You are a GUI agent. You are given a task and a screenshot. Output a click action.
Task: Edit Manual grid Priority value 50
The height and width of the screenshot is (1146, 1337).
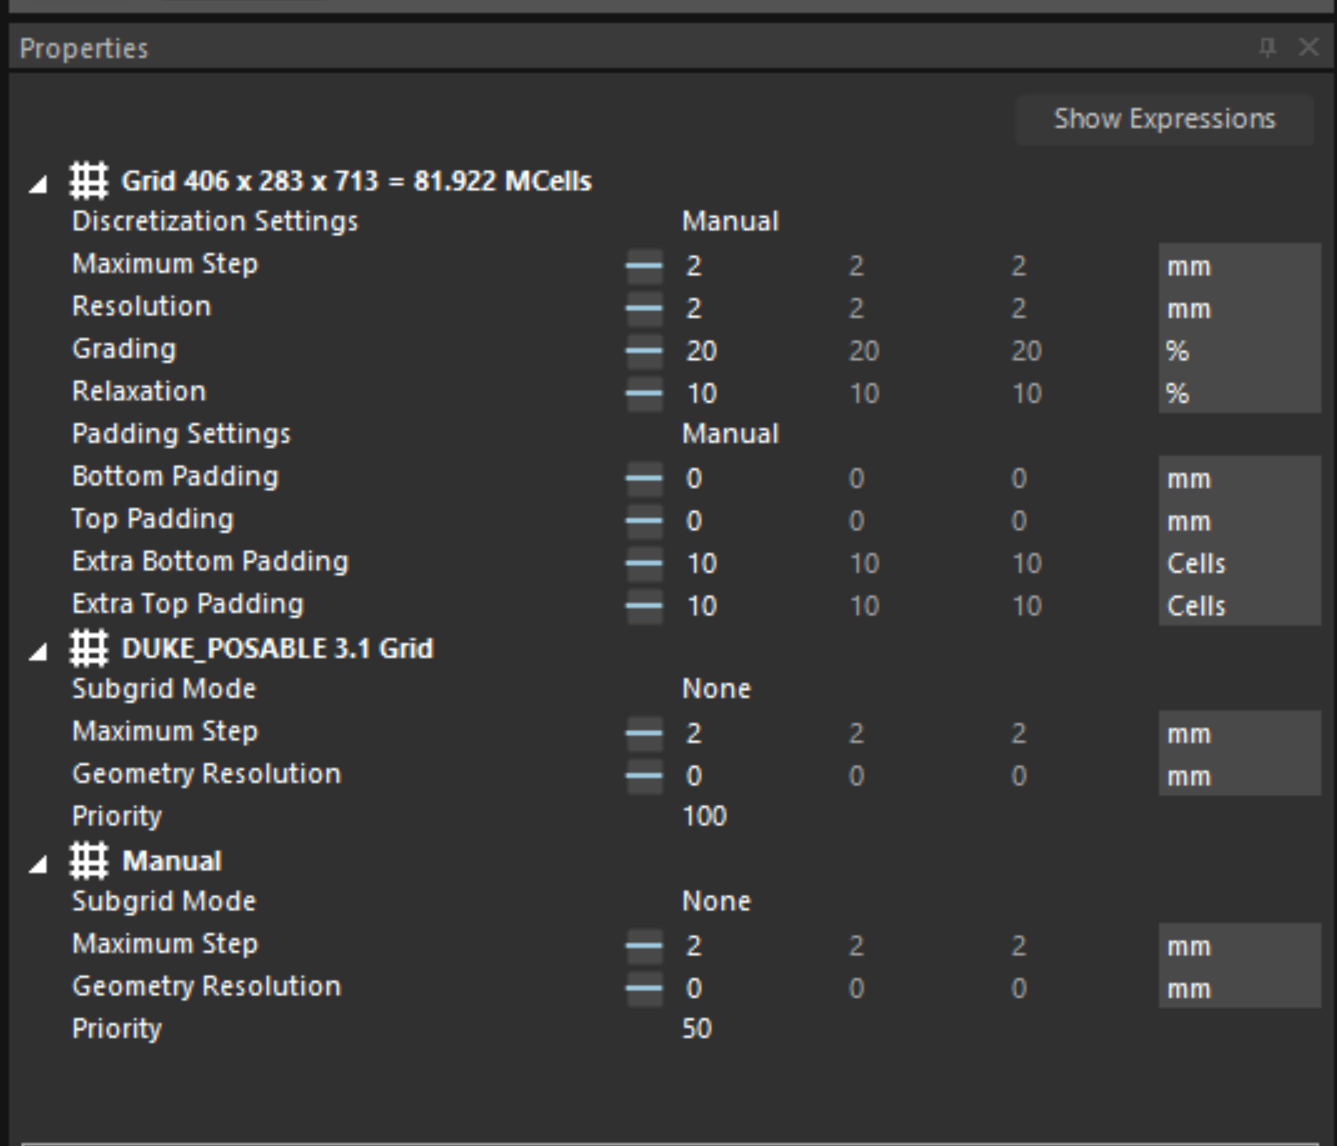(x=697, y=1029)
